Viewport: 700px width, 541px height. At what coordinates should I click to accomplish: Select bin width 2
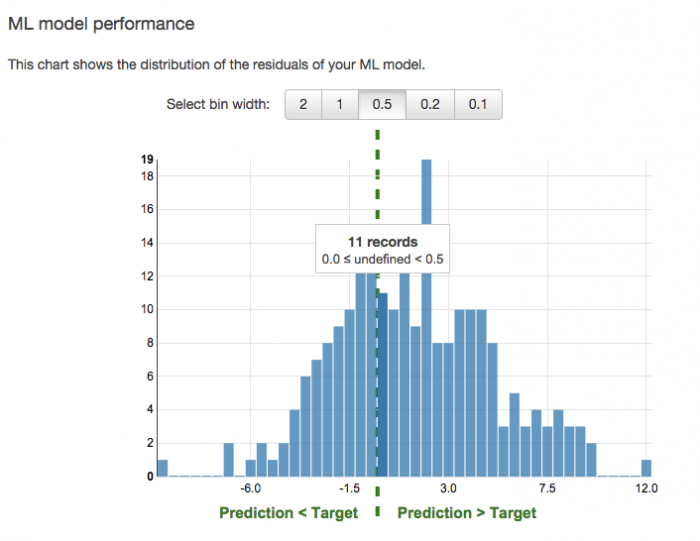click(303, 104)
